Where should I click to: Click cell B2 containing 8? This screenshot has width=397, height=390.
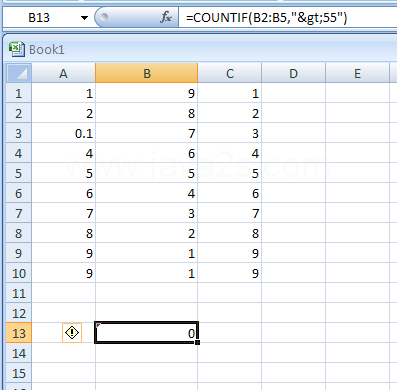(147, 113)
